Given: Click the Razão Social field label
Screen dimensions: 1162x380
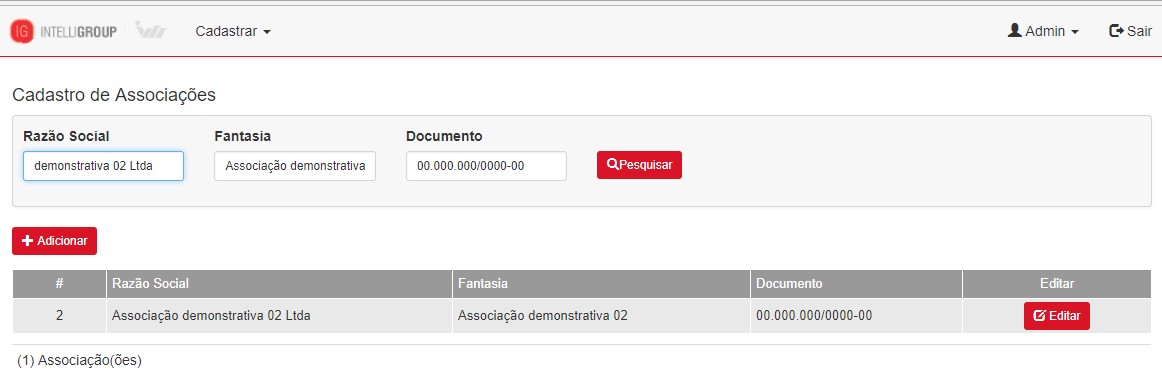Looking at the screenshot, I should click(x=66, y=136).
